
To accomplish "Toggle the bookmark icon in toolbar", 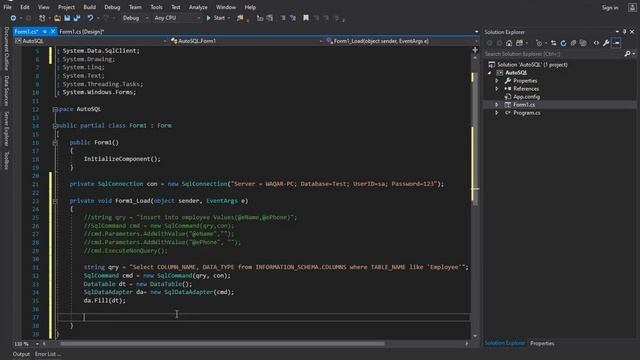I will pos(306,18).
